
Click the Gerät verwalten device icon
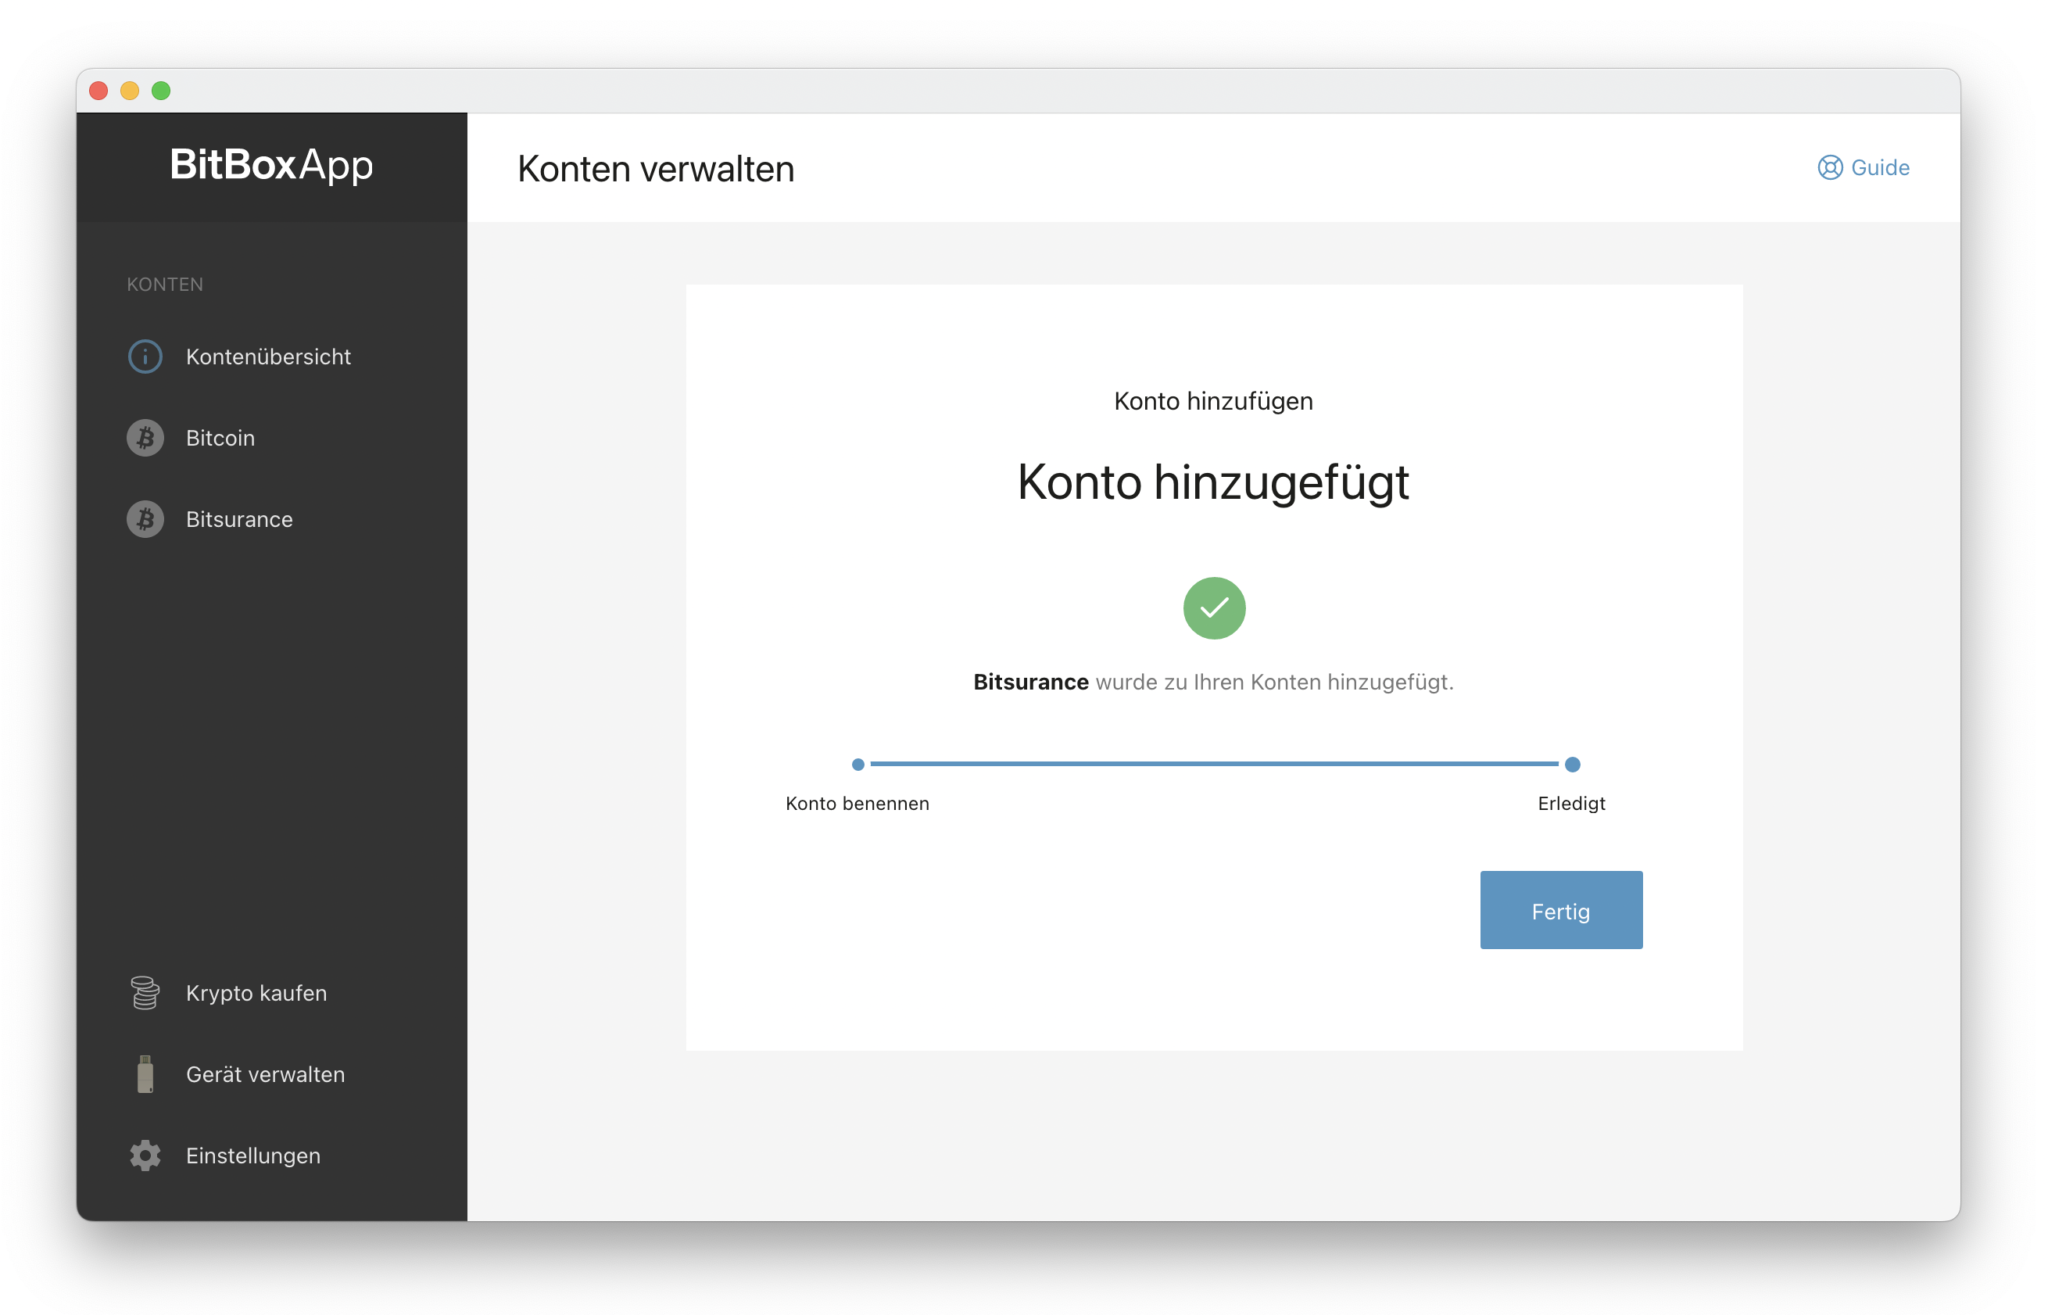tap(145, 1074)
